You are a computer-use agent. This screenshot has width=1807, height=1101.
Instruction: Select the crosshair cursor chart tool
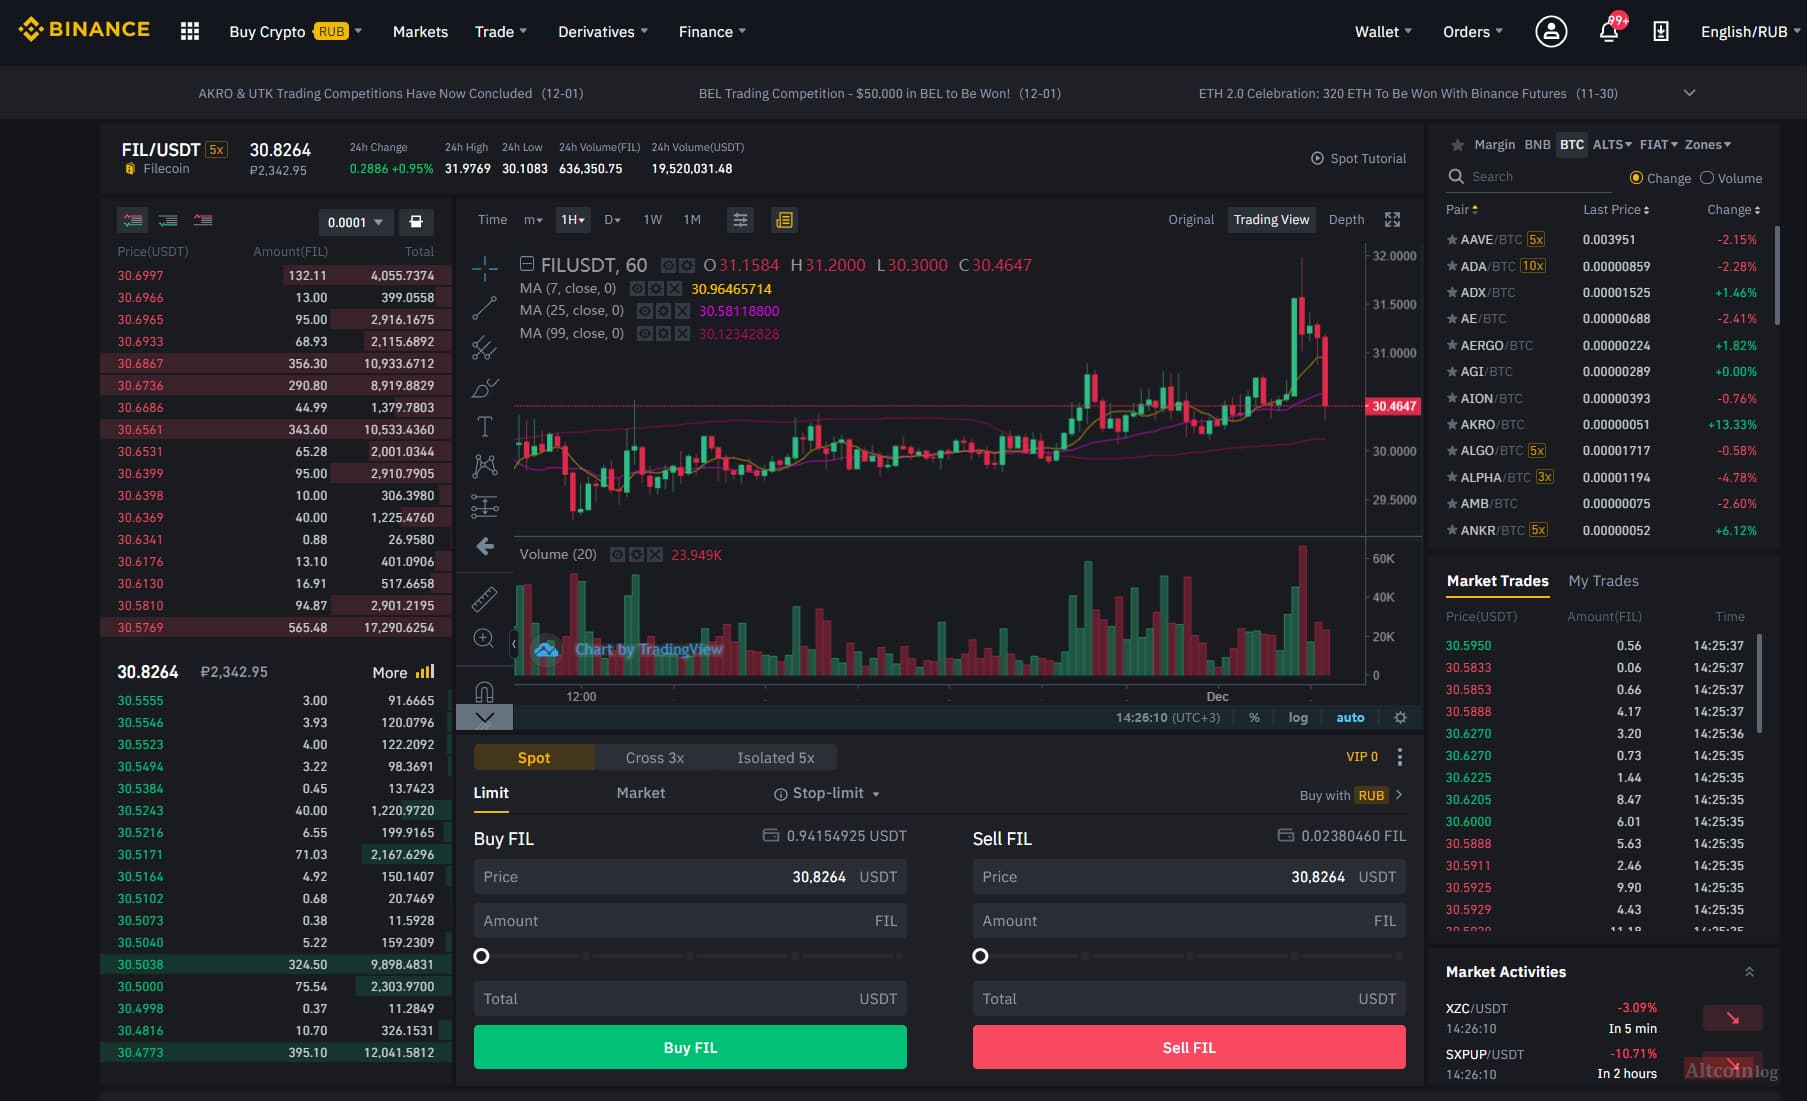coord(485,267)
